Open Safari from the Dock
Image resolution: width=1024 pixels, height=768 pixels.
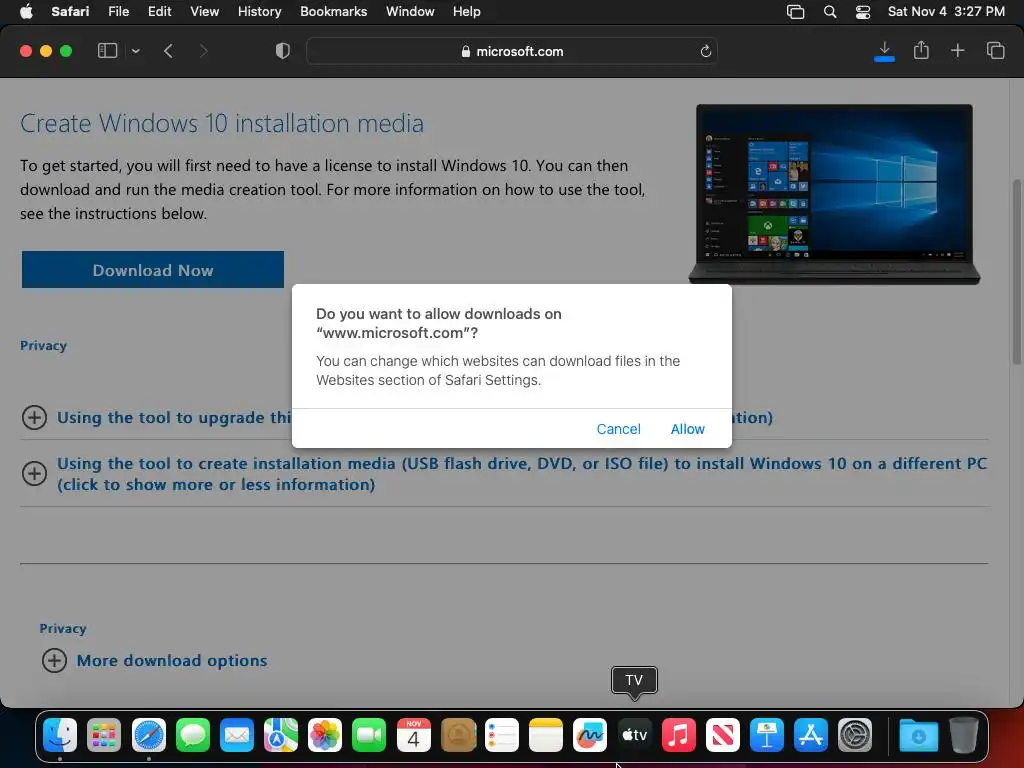[148, 735]
